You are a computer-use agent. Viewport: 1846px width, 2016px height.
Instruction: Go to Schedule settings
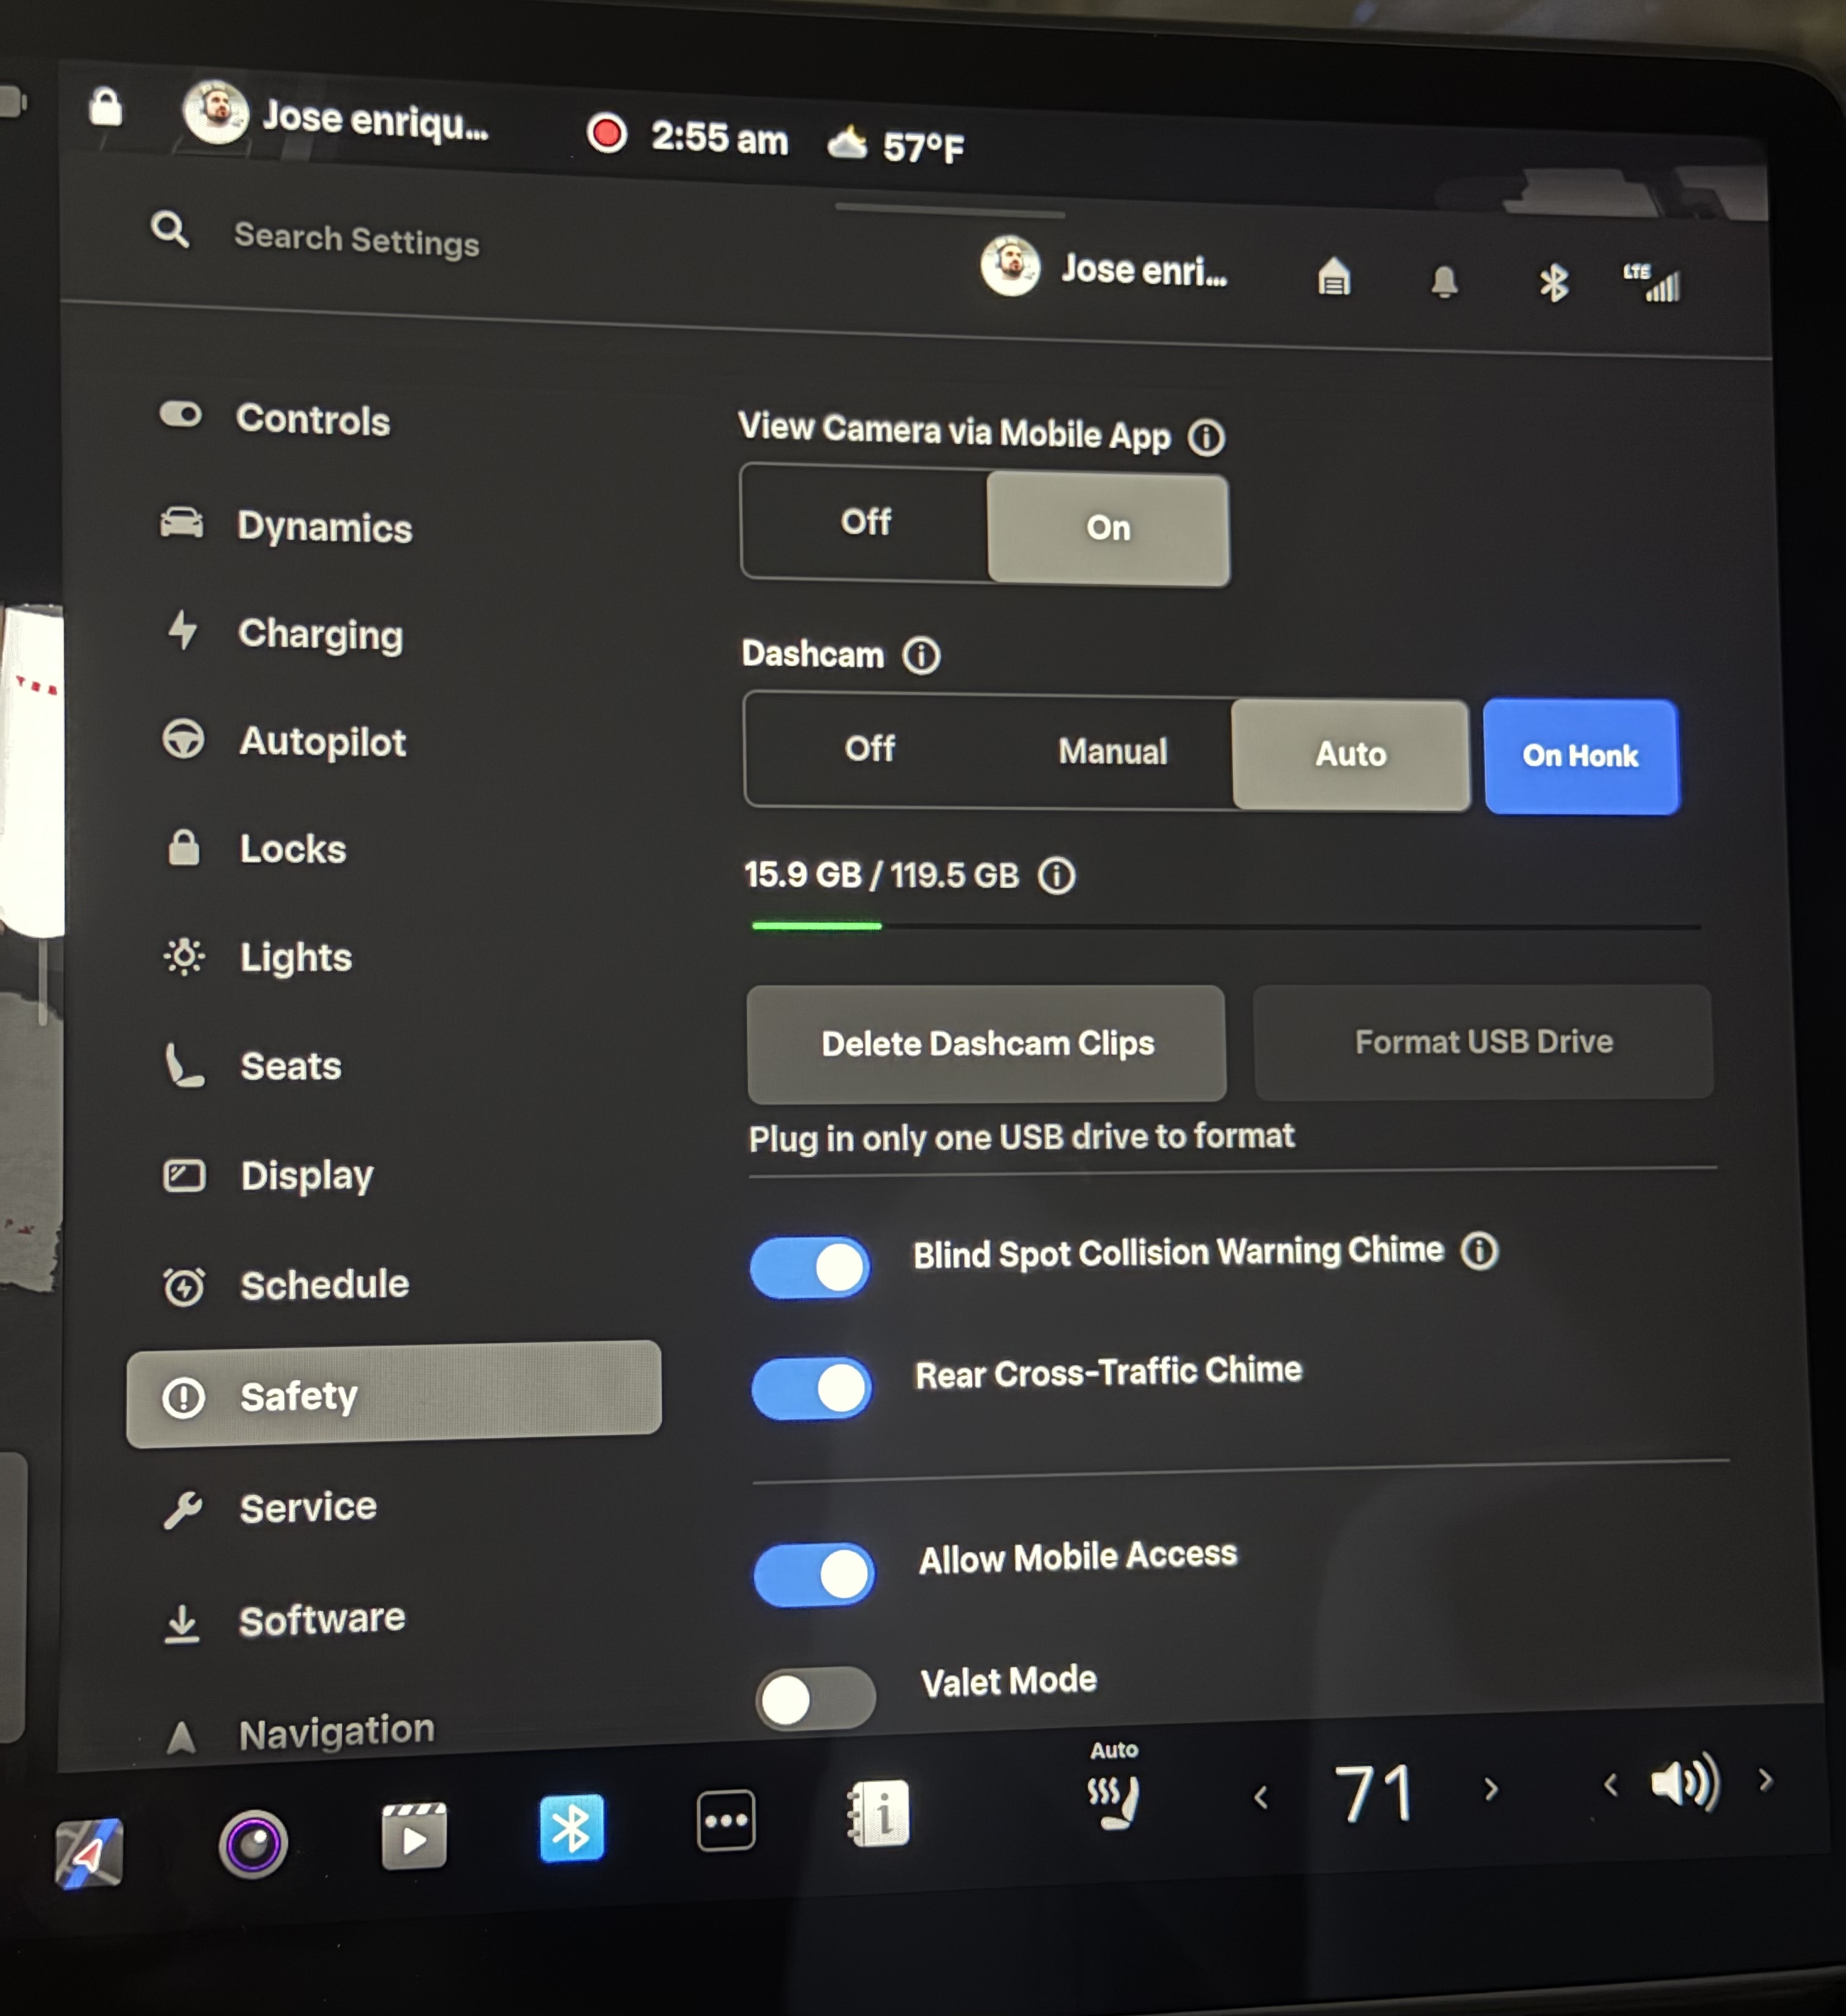[286, 1285]
